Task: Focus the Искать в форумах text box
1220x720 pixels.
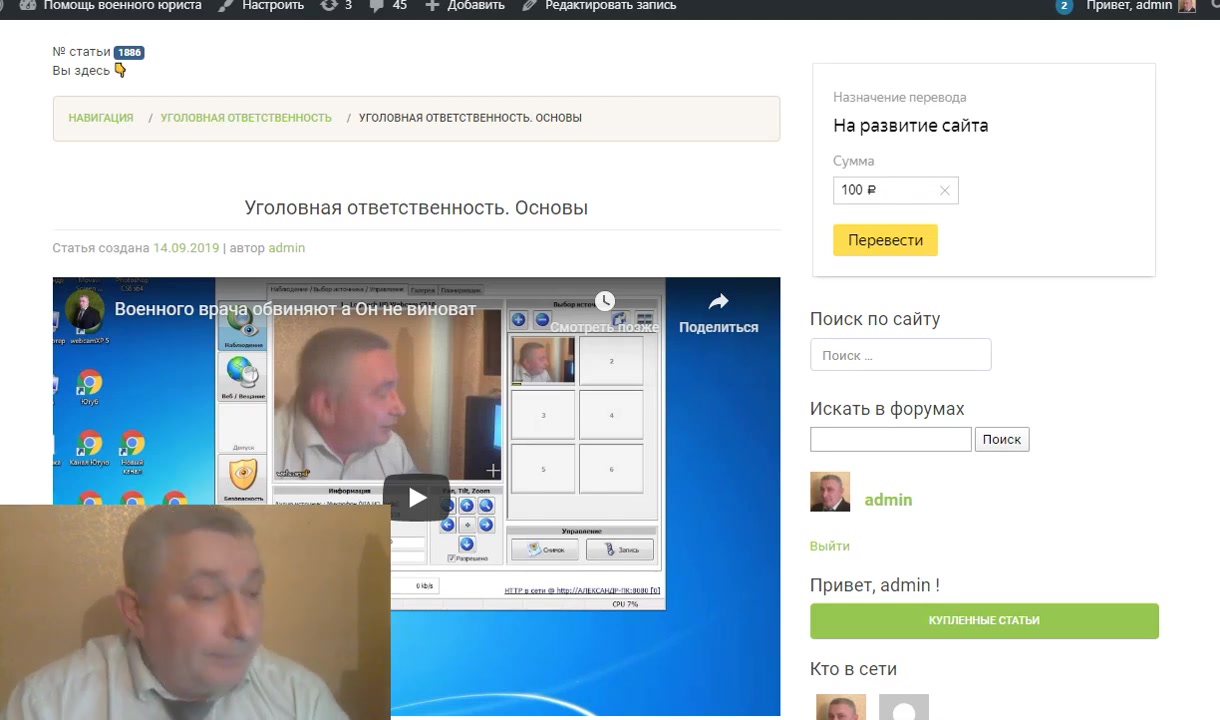Action: (890, 439)
